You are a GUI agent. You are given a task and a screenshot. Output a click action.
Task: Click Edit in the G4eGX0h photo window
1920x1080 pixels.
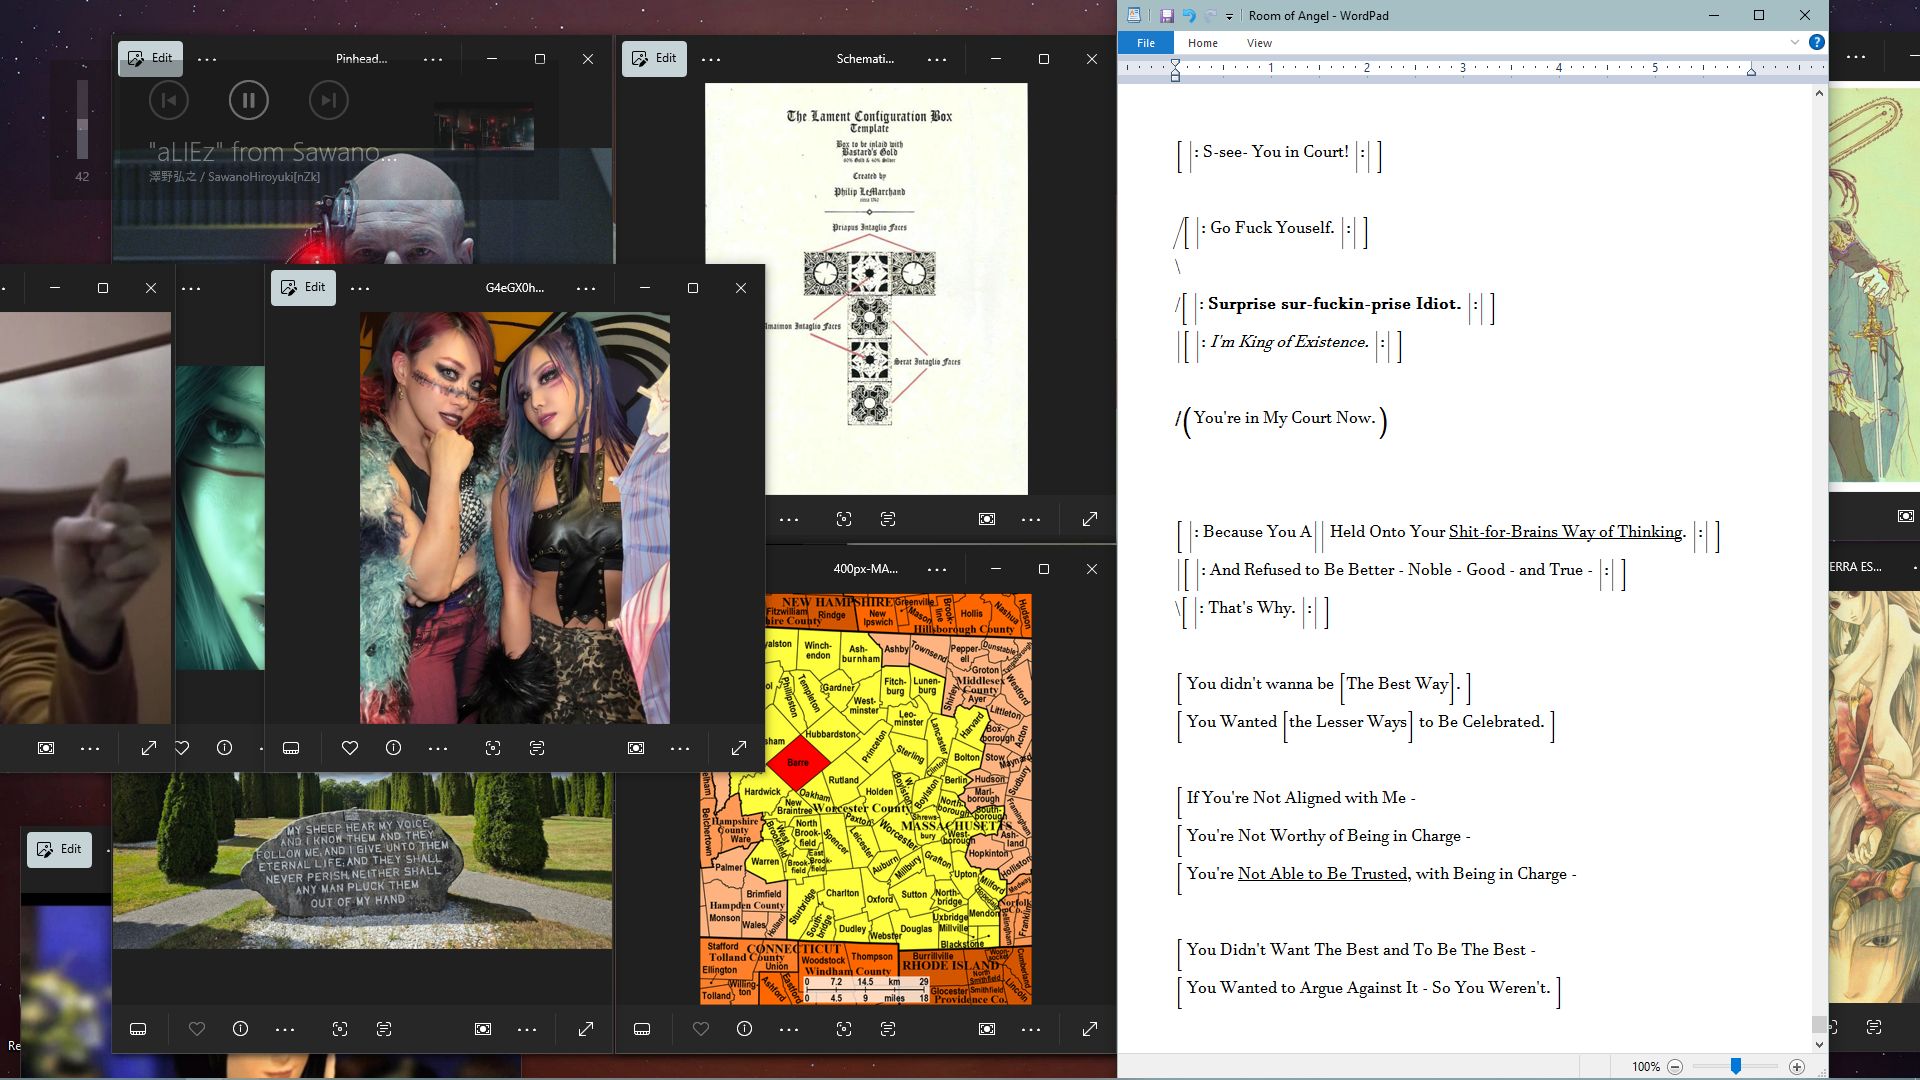point(303,287)
